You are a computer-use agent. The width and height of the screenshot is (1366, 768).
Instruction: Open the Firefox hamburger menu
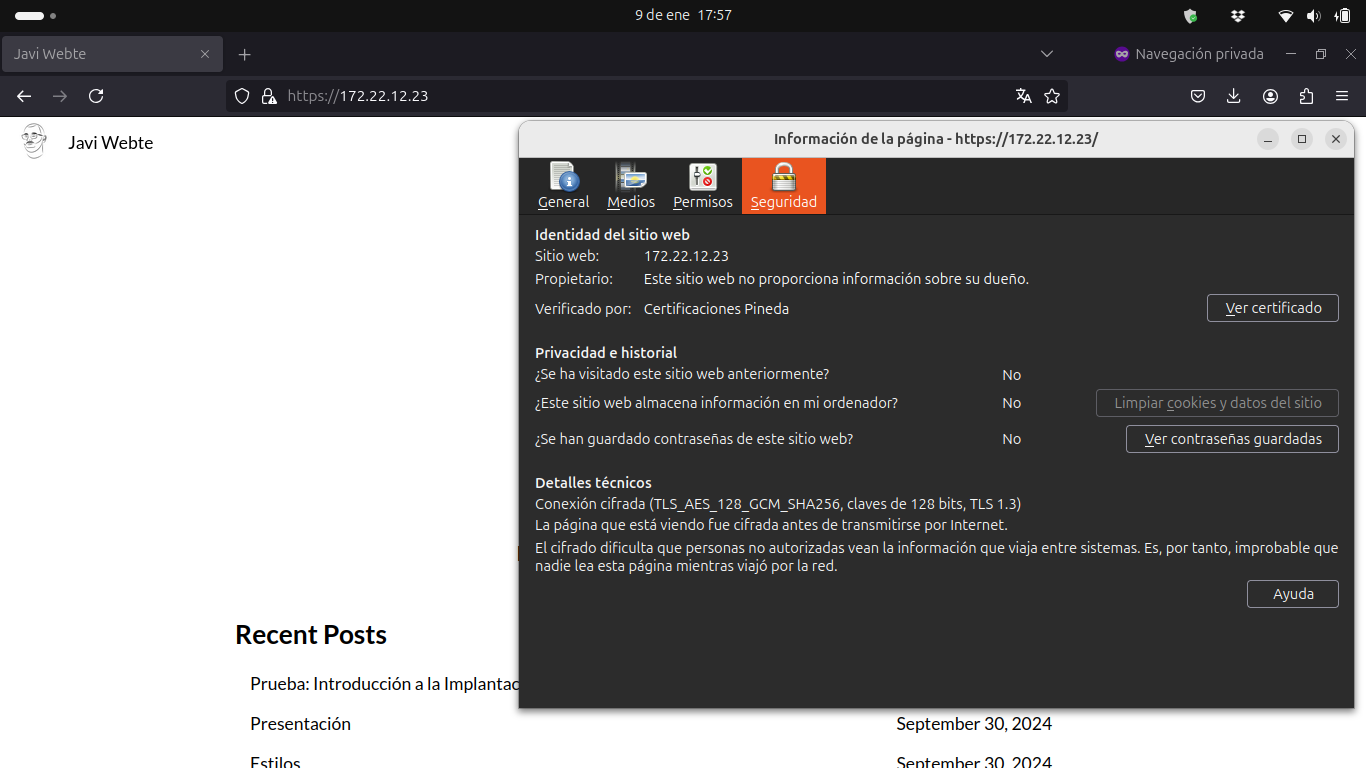coord(1342,96)
